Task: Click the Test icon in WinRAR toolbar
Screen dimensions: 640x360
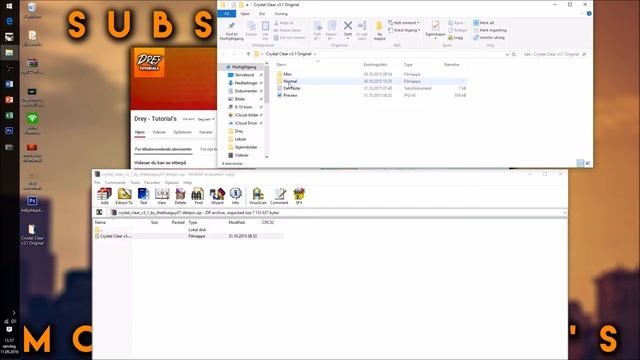Action: (x=143, y=196)
